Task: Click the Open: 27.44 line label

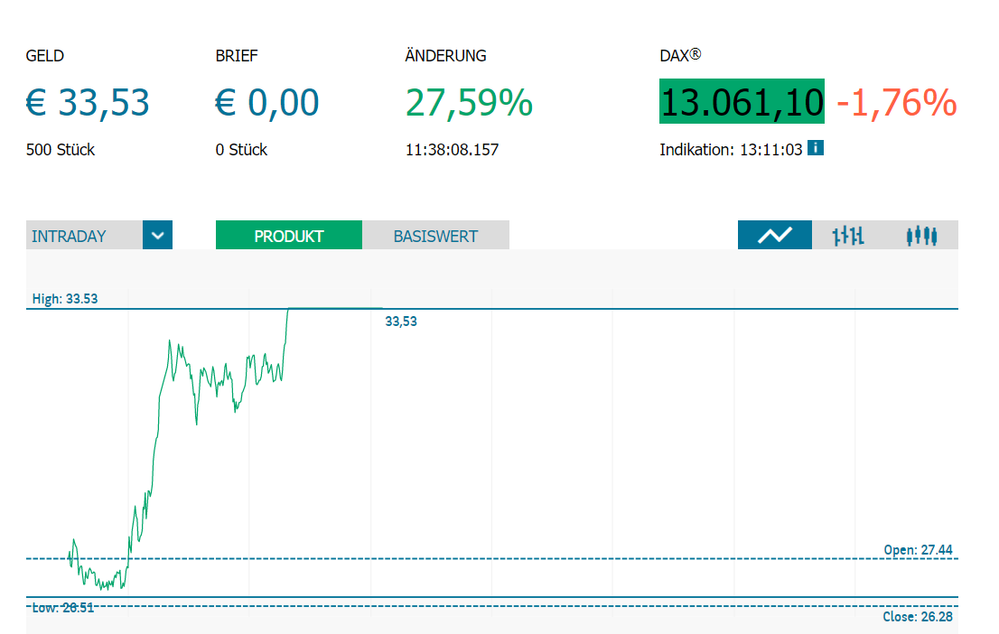Action: (918, 550)
